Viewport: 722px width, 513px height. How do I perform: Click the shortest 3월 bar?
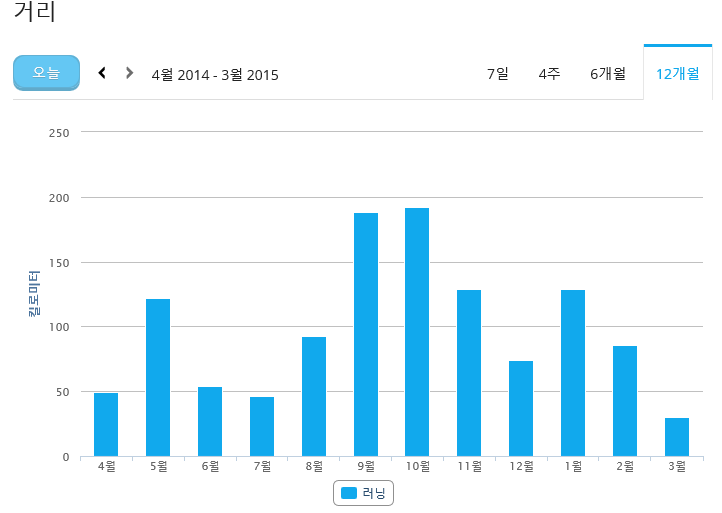pos(677,437)
